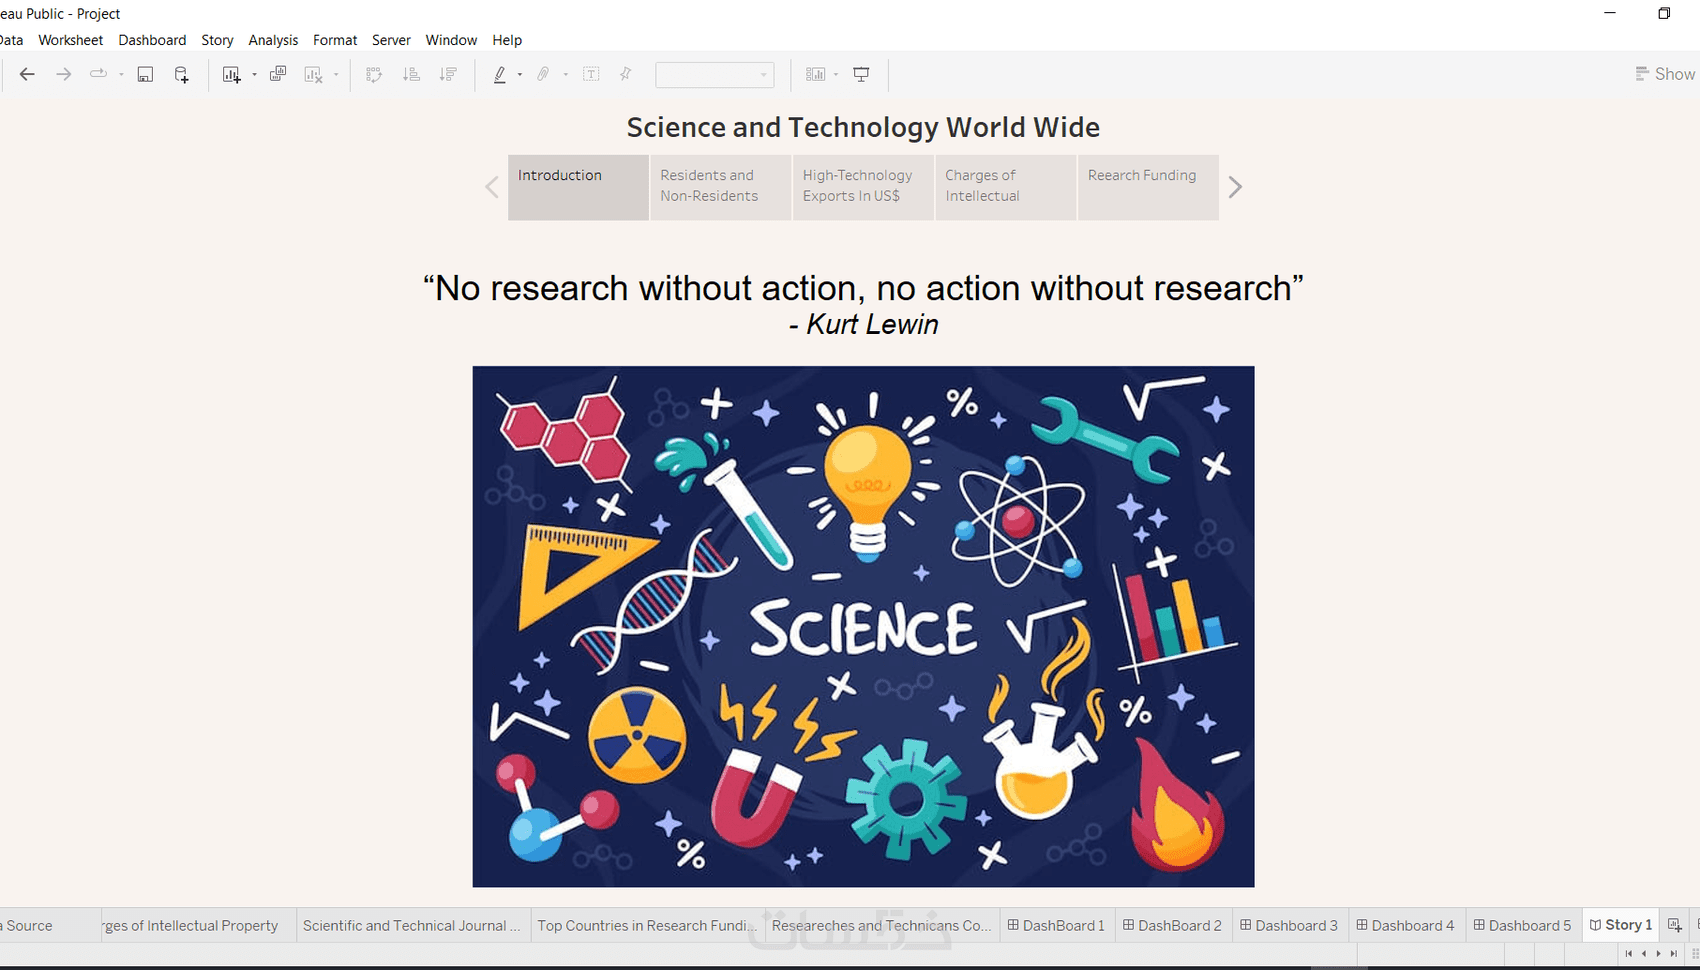Open the Worksheet menu
Image resolution: width=1700 pixels, height=970 pixels.
click(x=70, y=40)
